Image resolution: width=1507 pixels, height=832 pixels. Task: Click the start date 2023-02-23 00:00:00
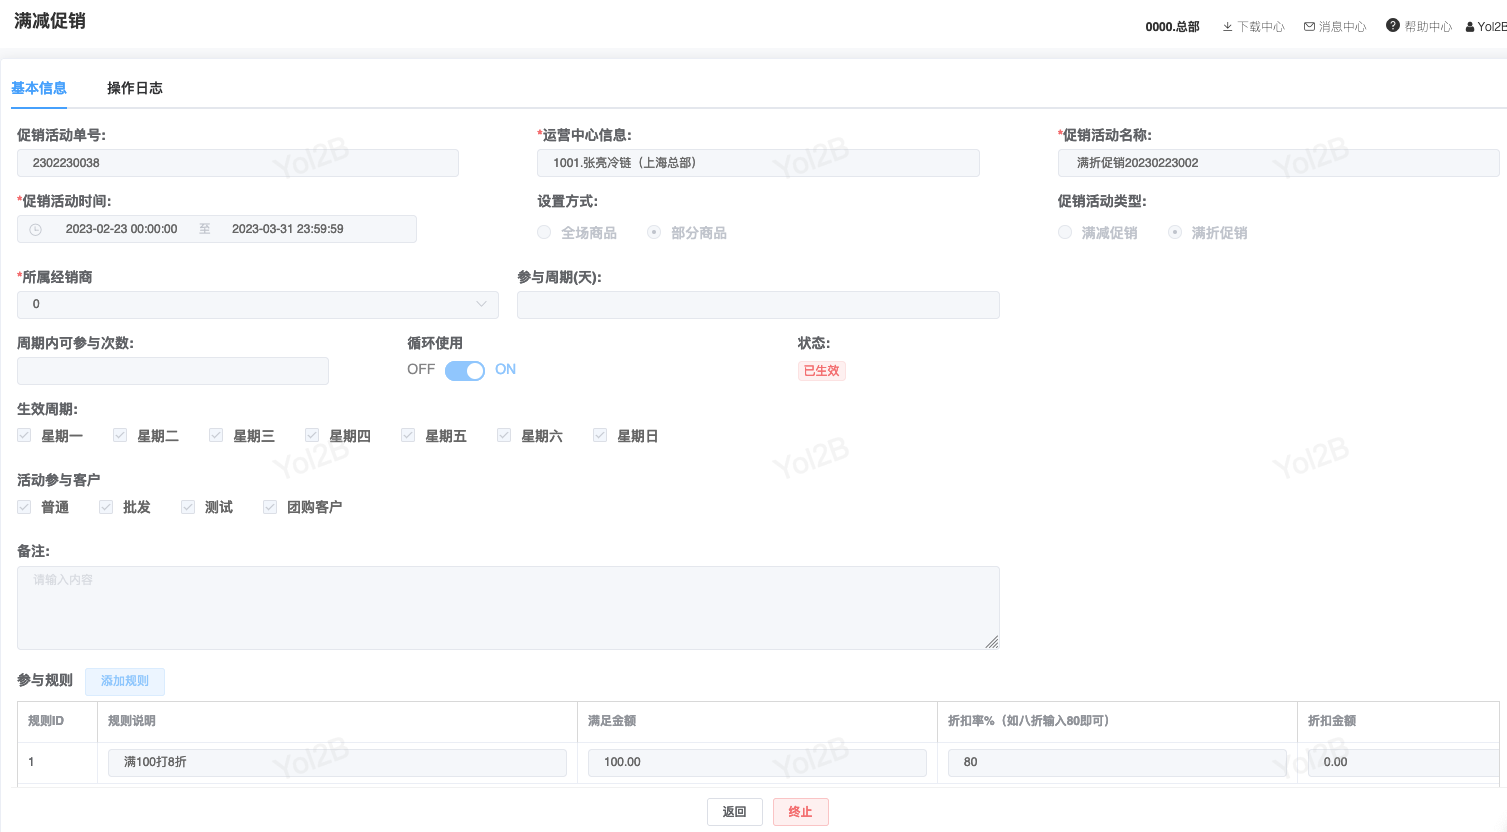point(122,229)
